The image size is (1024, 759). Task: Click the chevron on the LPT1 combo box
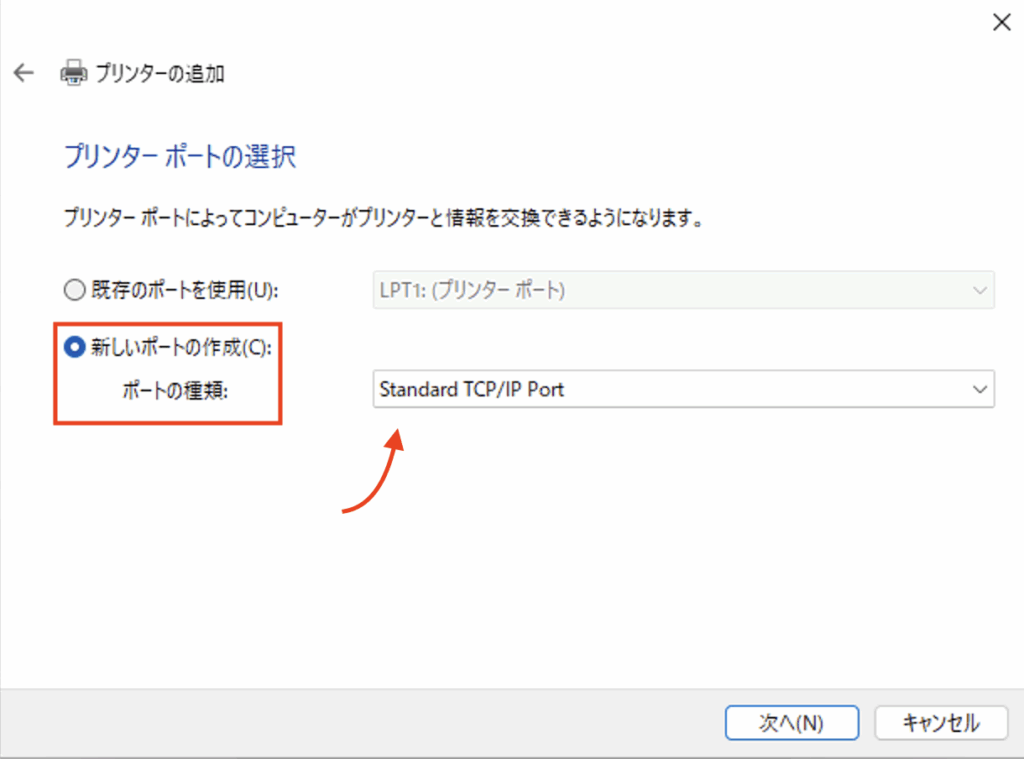point(978,290)
